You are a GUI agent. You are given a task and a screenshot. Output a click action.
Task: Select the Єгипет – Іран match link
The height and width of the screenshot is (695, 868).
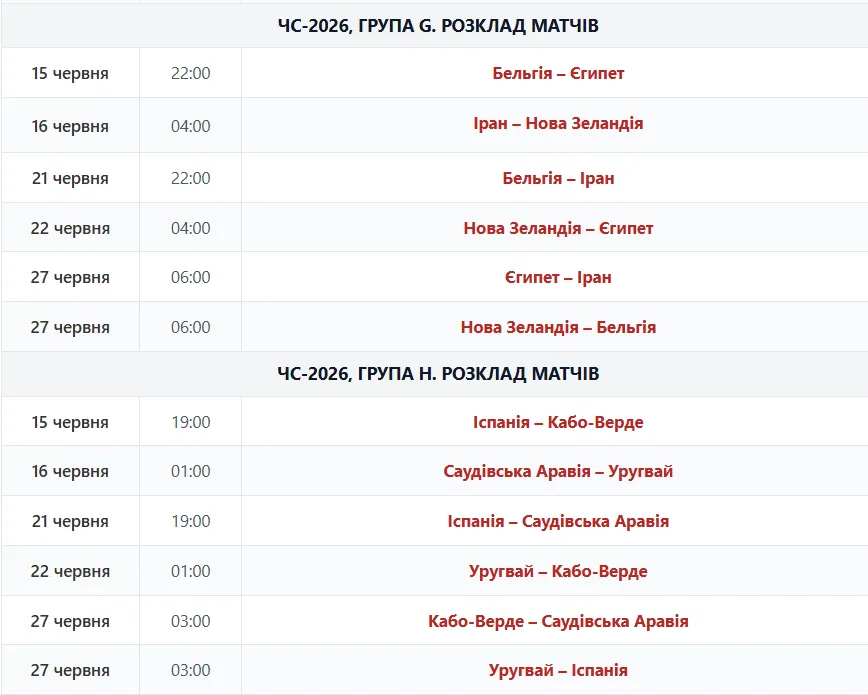point(558,277)
